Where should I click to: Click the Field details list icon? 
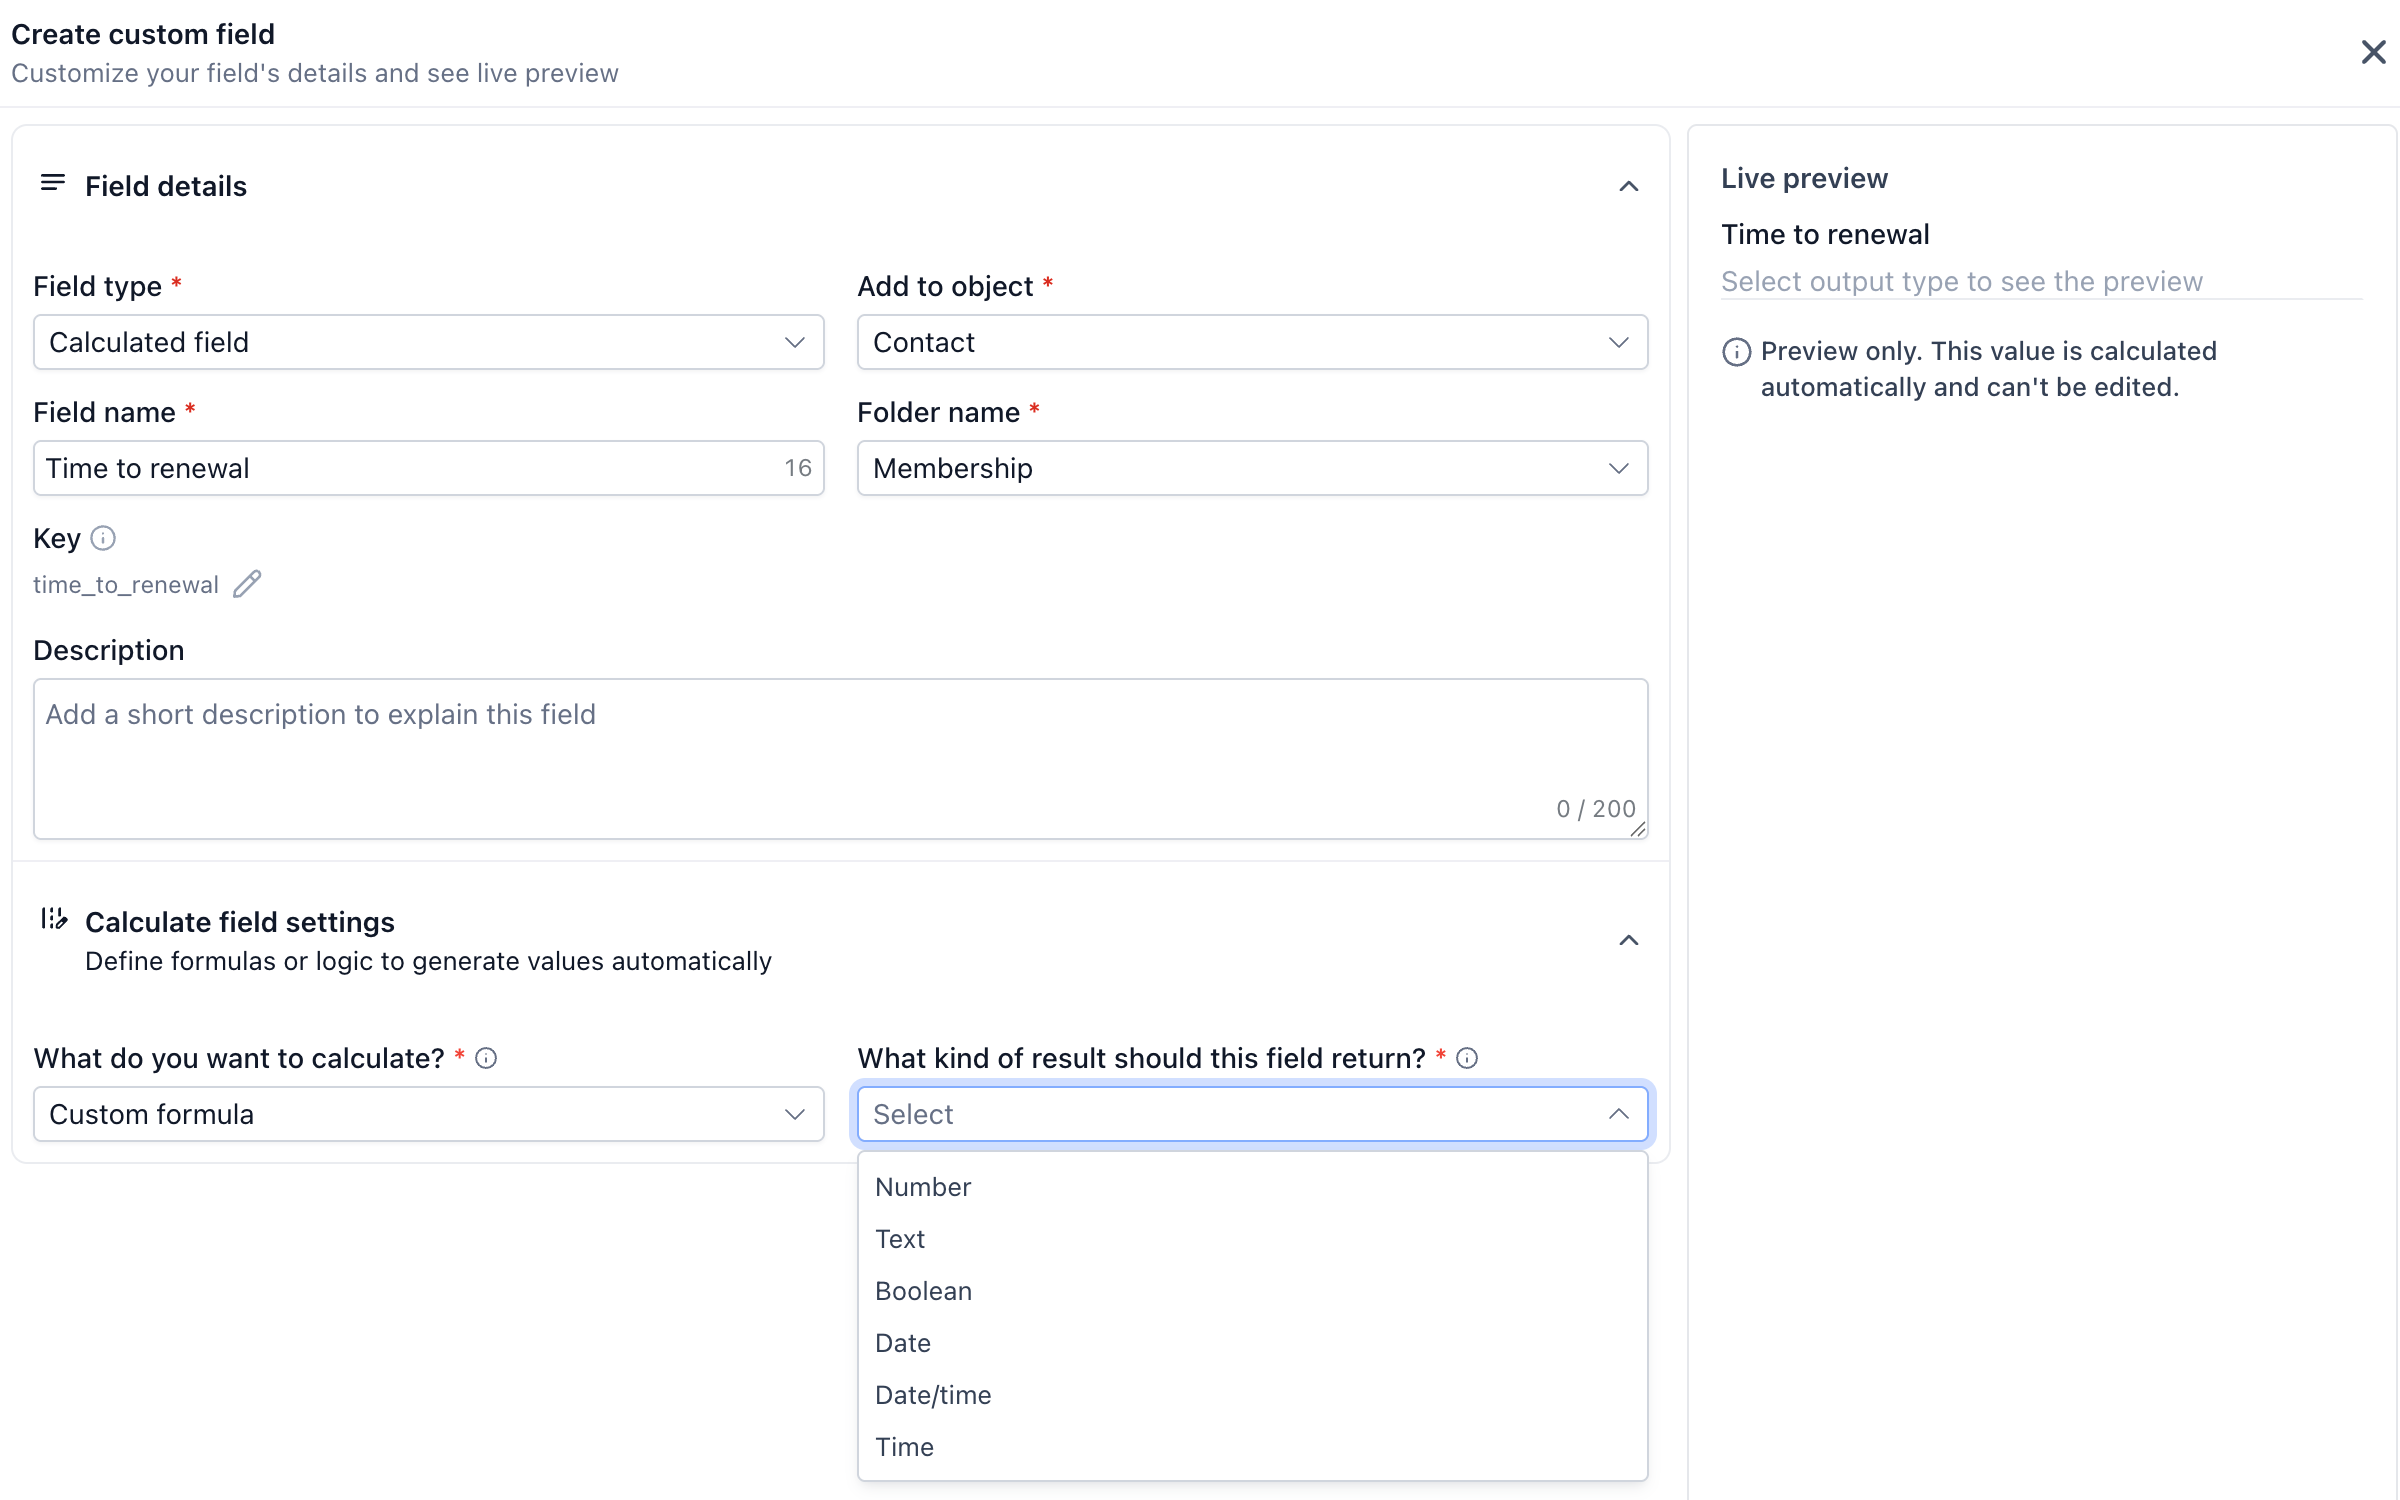click(x=52, y=183)
